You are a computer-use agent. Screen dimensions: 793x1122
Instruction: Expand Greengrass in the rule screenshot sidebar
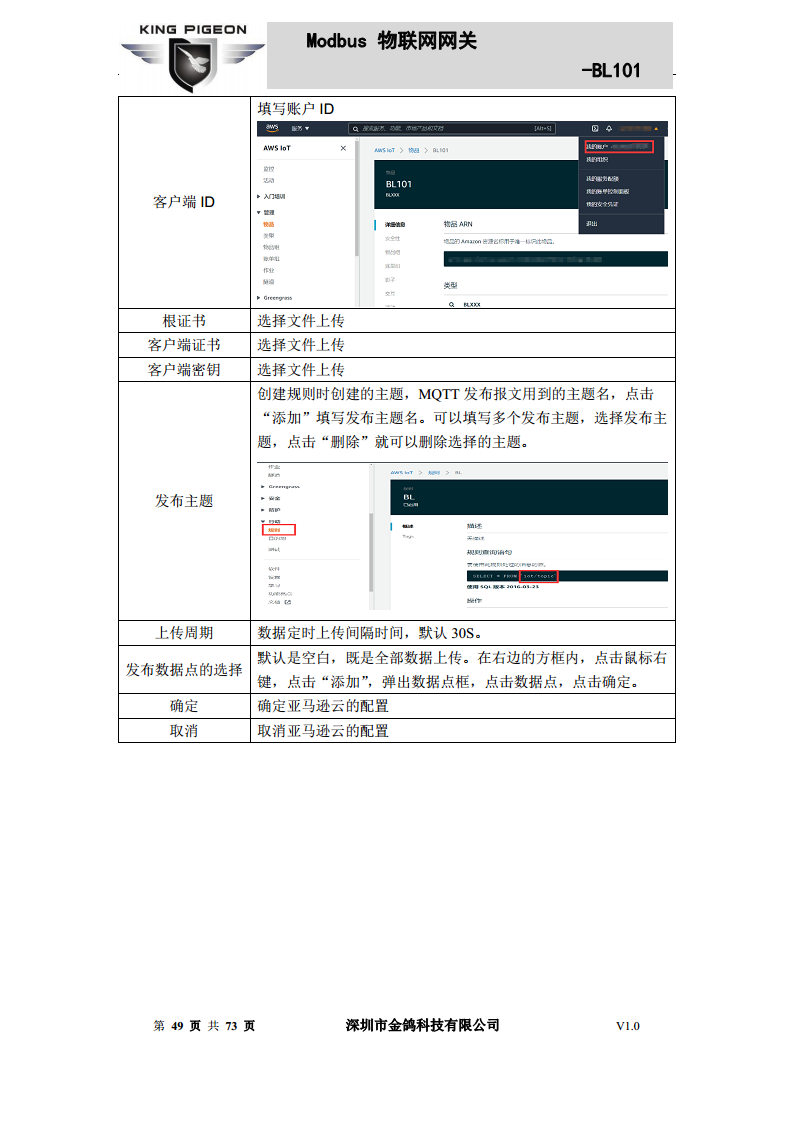point(281,487)
